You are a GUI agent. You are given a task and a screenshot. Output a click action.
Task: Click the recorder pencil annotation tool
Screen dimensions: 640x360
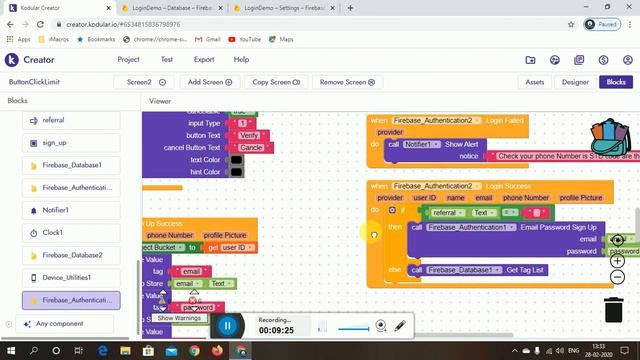tap(400, 325)
